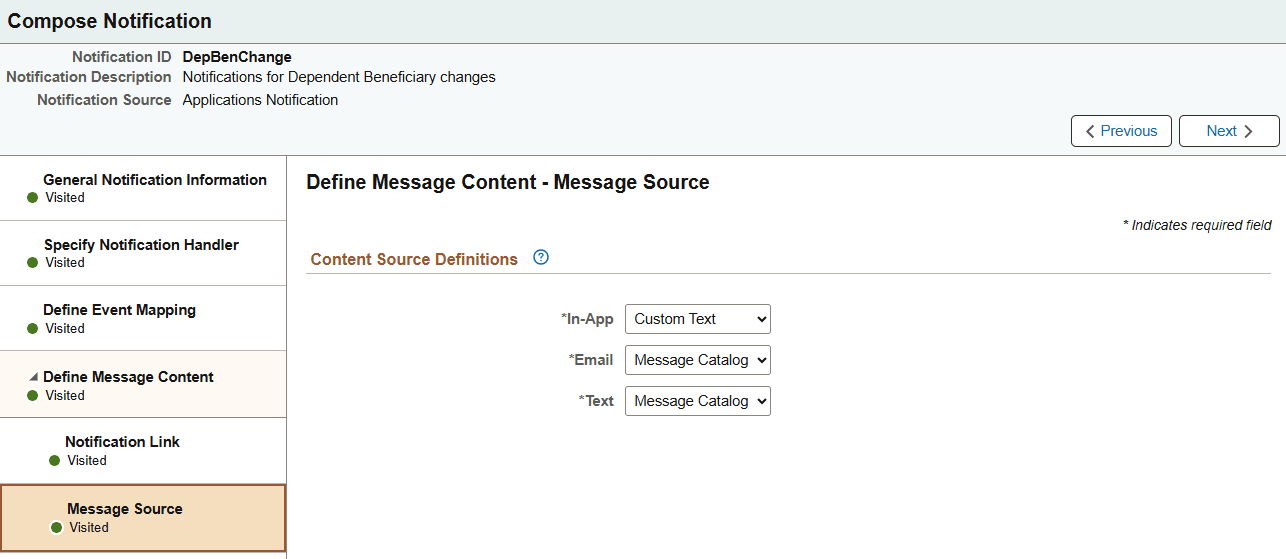Click green status dot under General Notification Information

point(32,198)
